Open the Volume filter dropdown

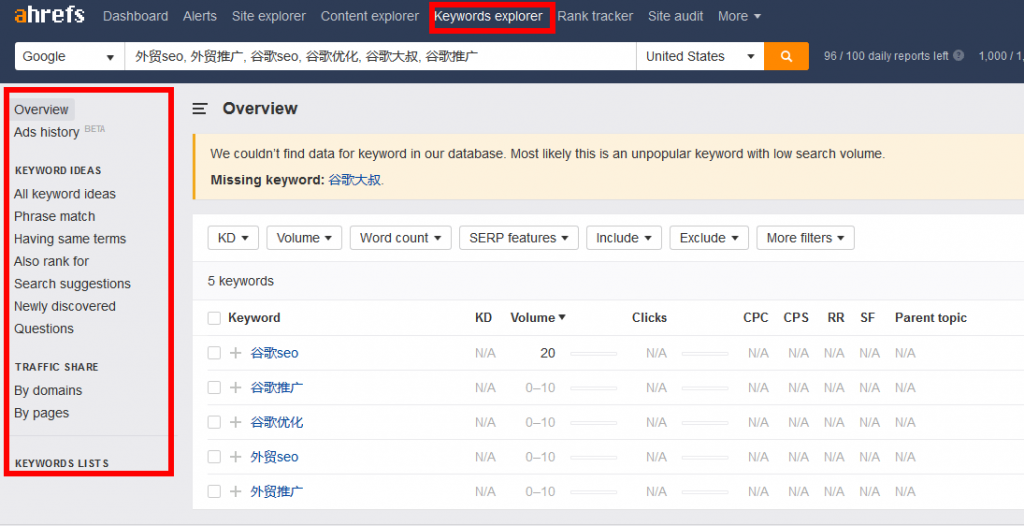[x=304, y=238]
